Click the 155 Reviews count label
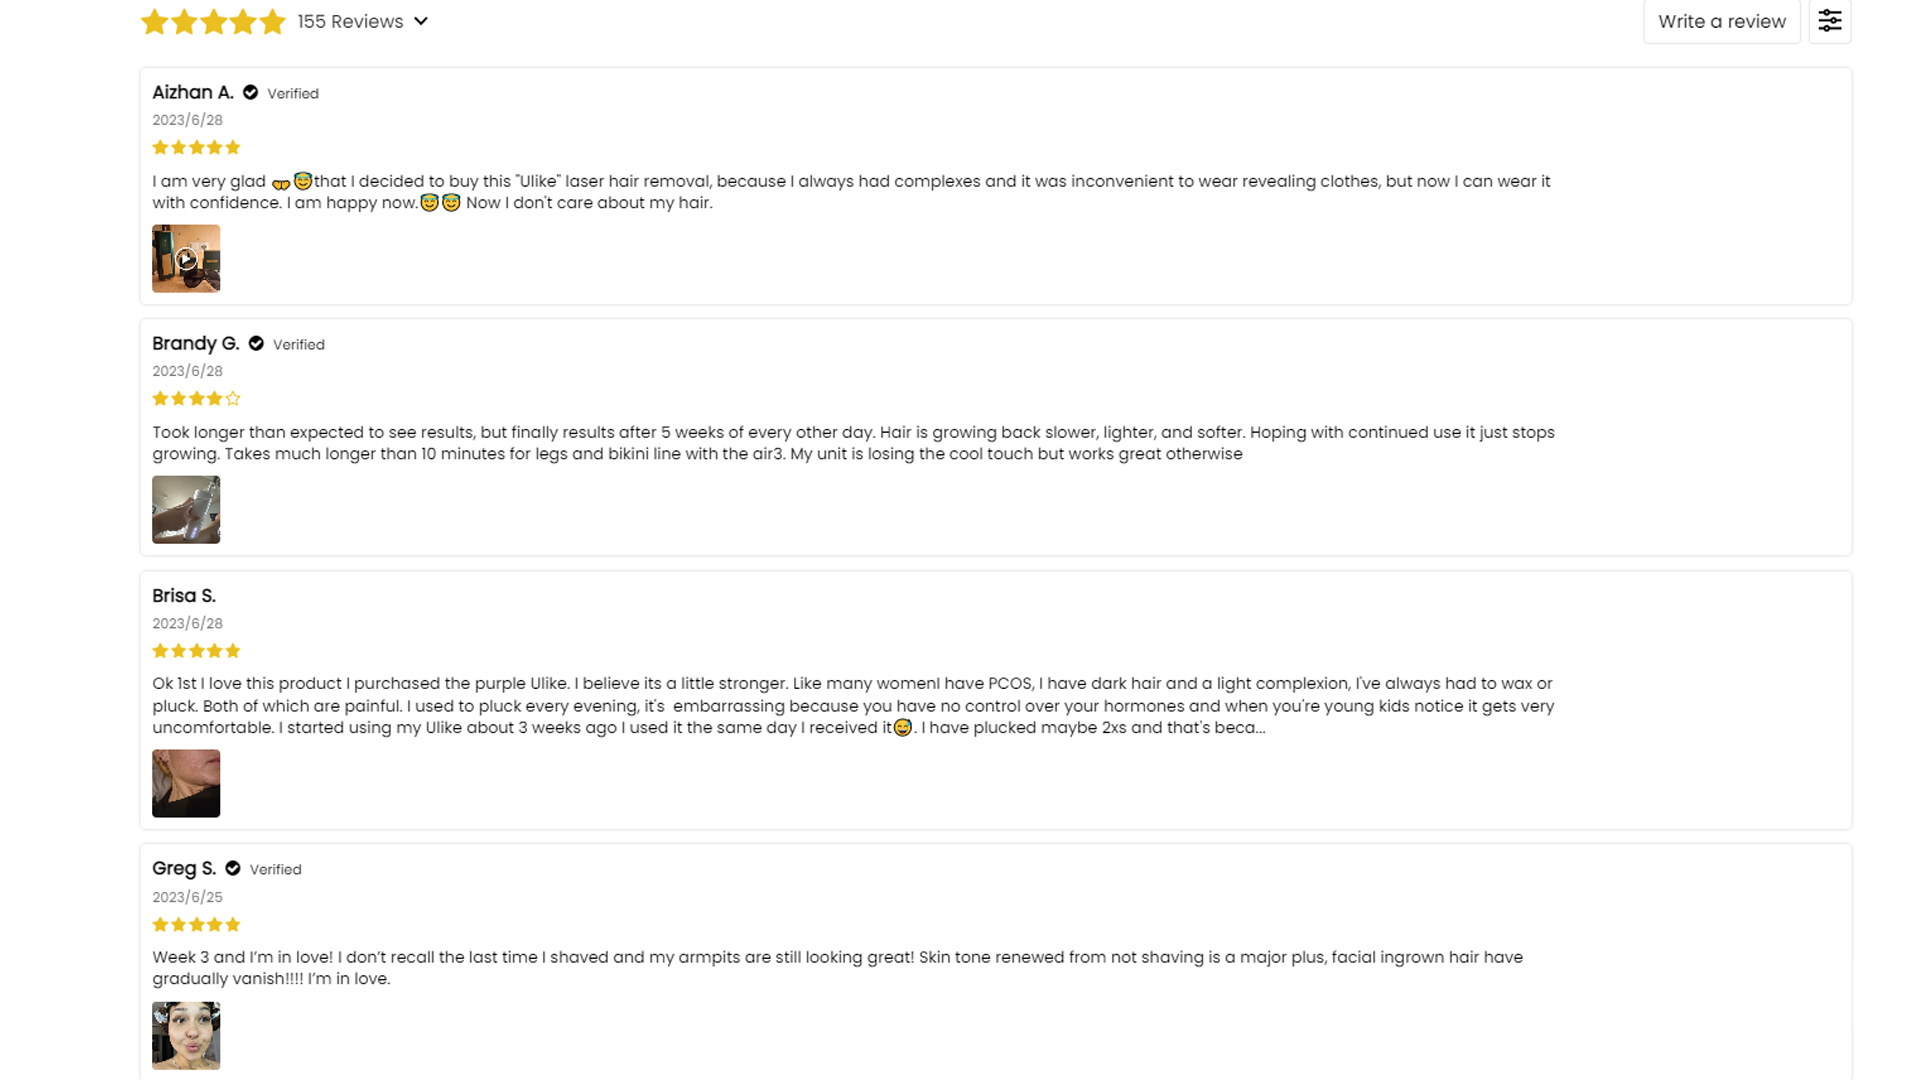The width and height of the screenshot is (1920, 1080). click(x=350, y=22)
